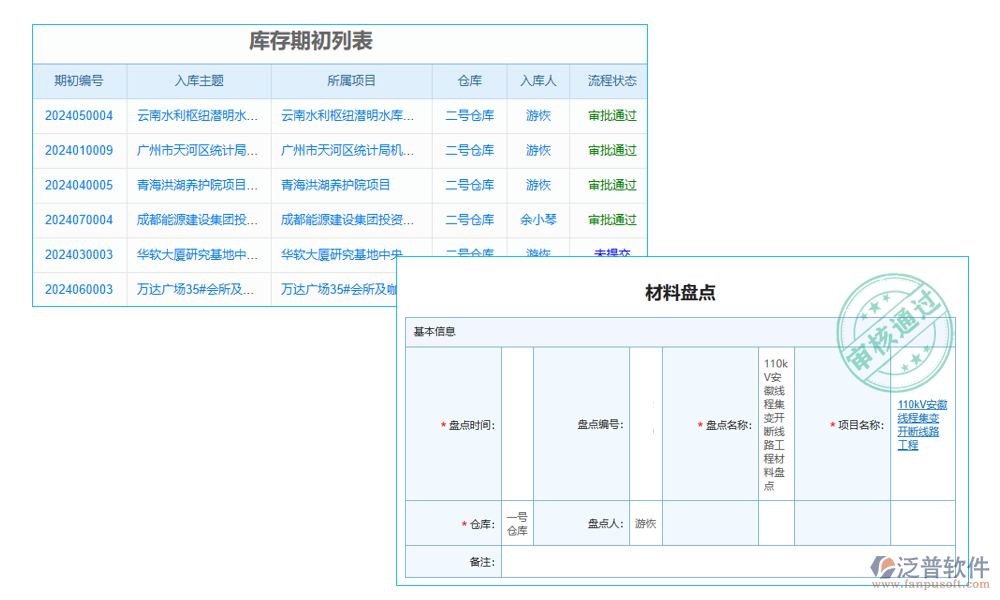Open entry 2024040005 for 青海洪湖养护院项目
The width and height of the screenshot is (1000, 600).
pos(79,185)
